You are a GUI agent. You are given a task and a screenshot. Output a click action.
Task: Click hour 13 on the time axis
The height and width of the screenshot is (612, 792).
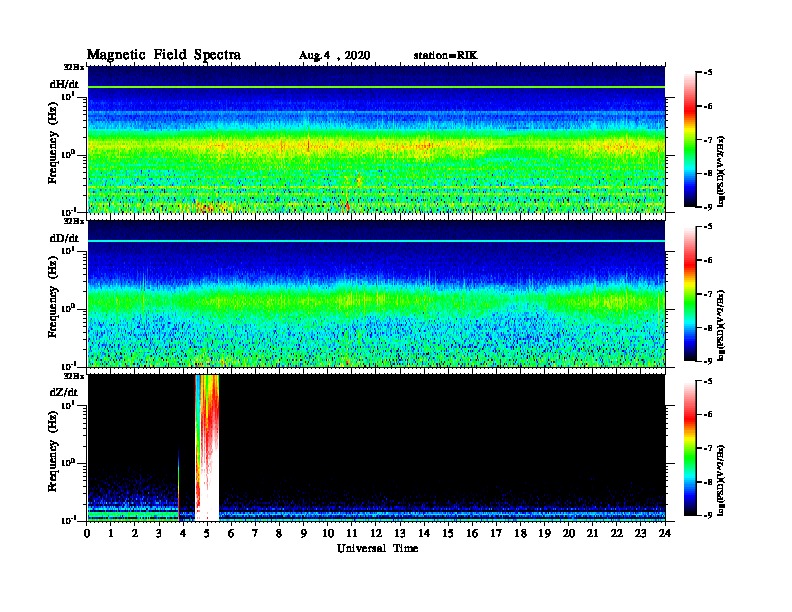(x=400, y=533)
